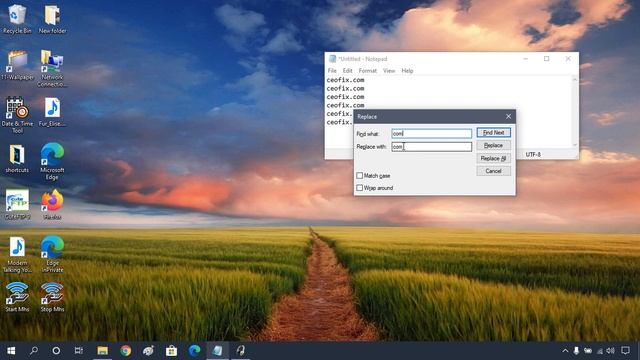Enable the Match case checkbox
This screenshot has width=640, height=360.
360,176
